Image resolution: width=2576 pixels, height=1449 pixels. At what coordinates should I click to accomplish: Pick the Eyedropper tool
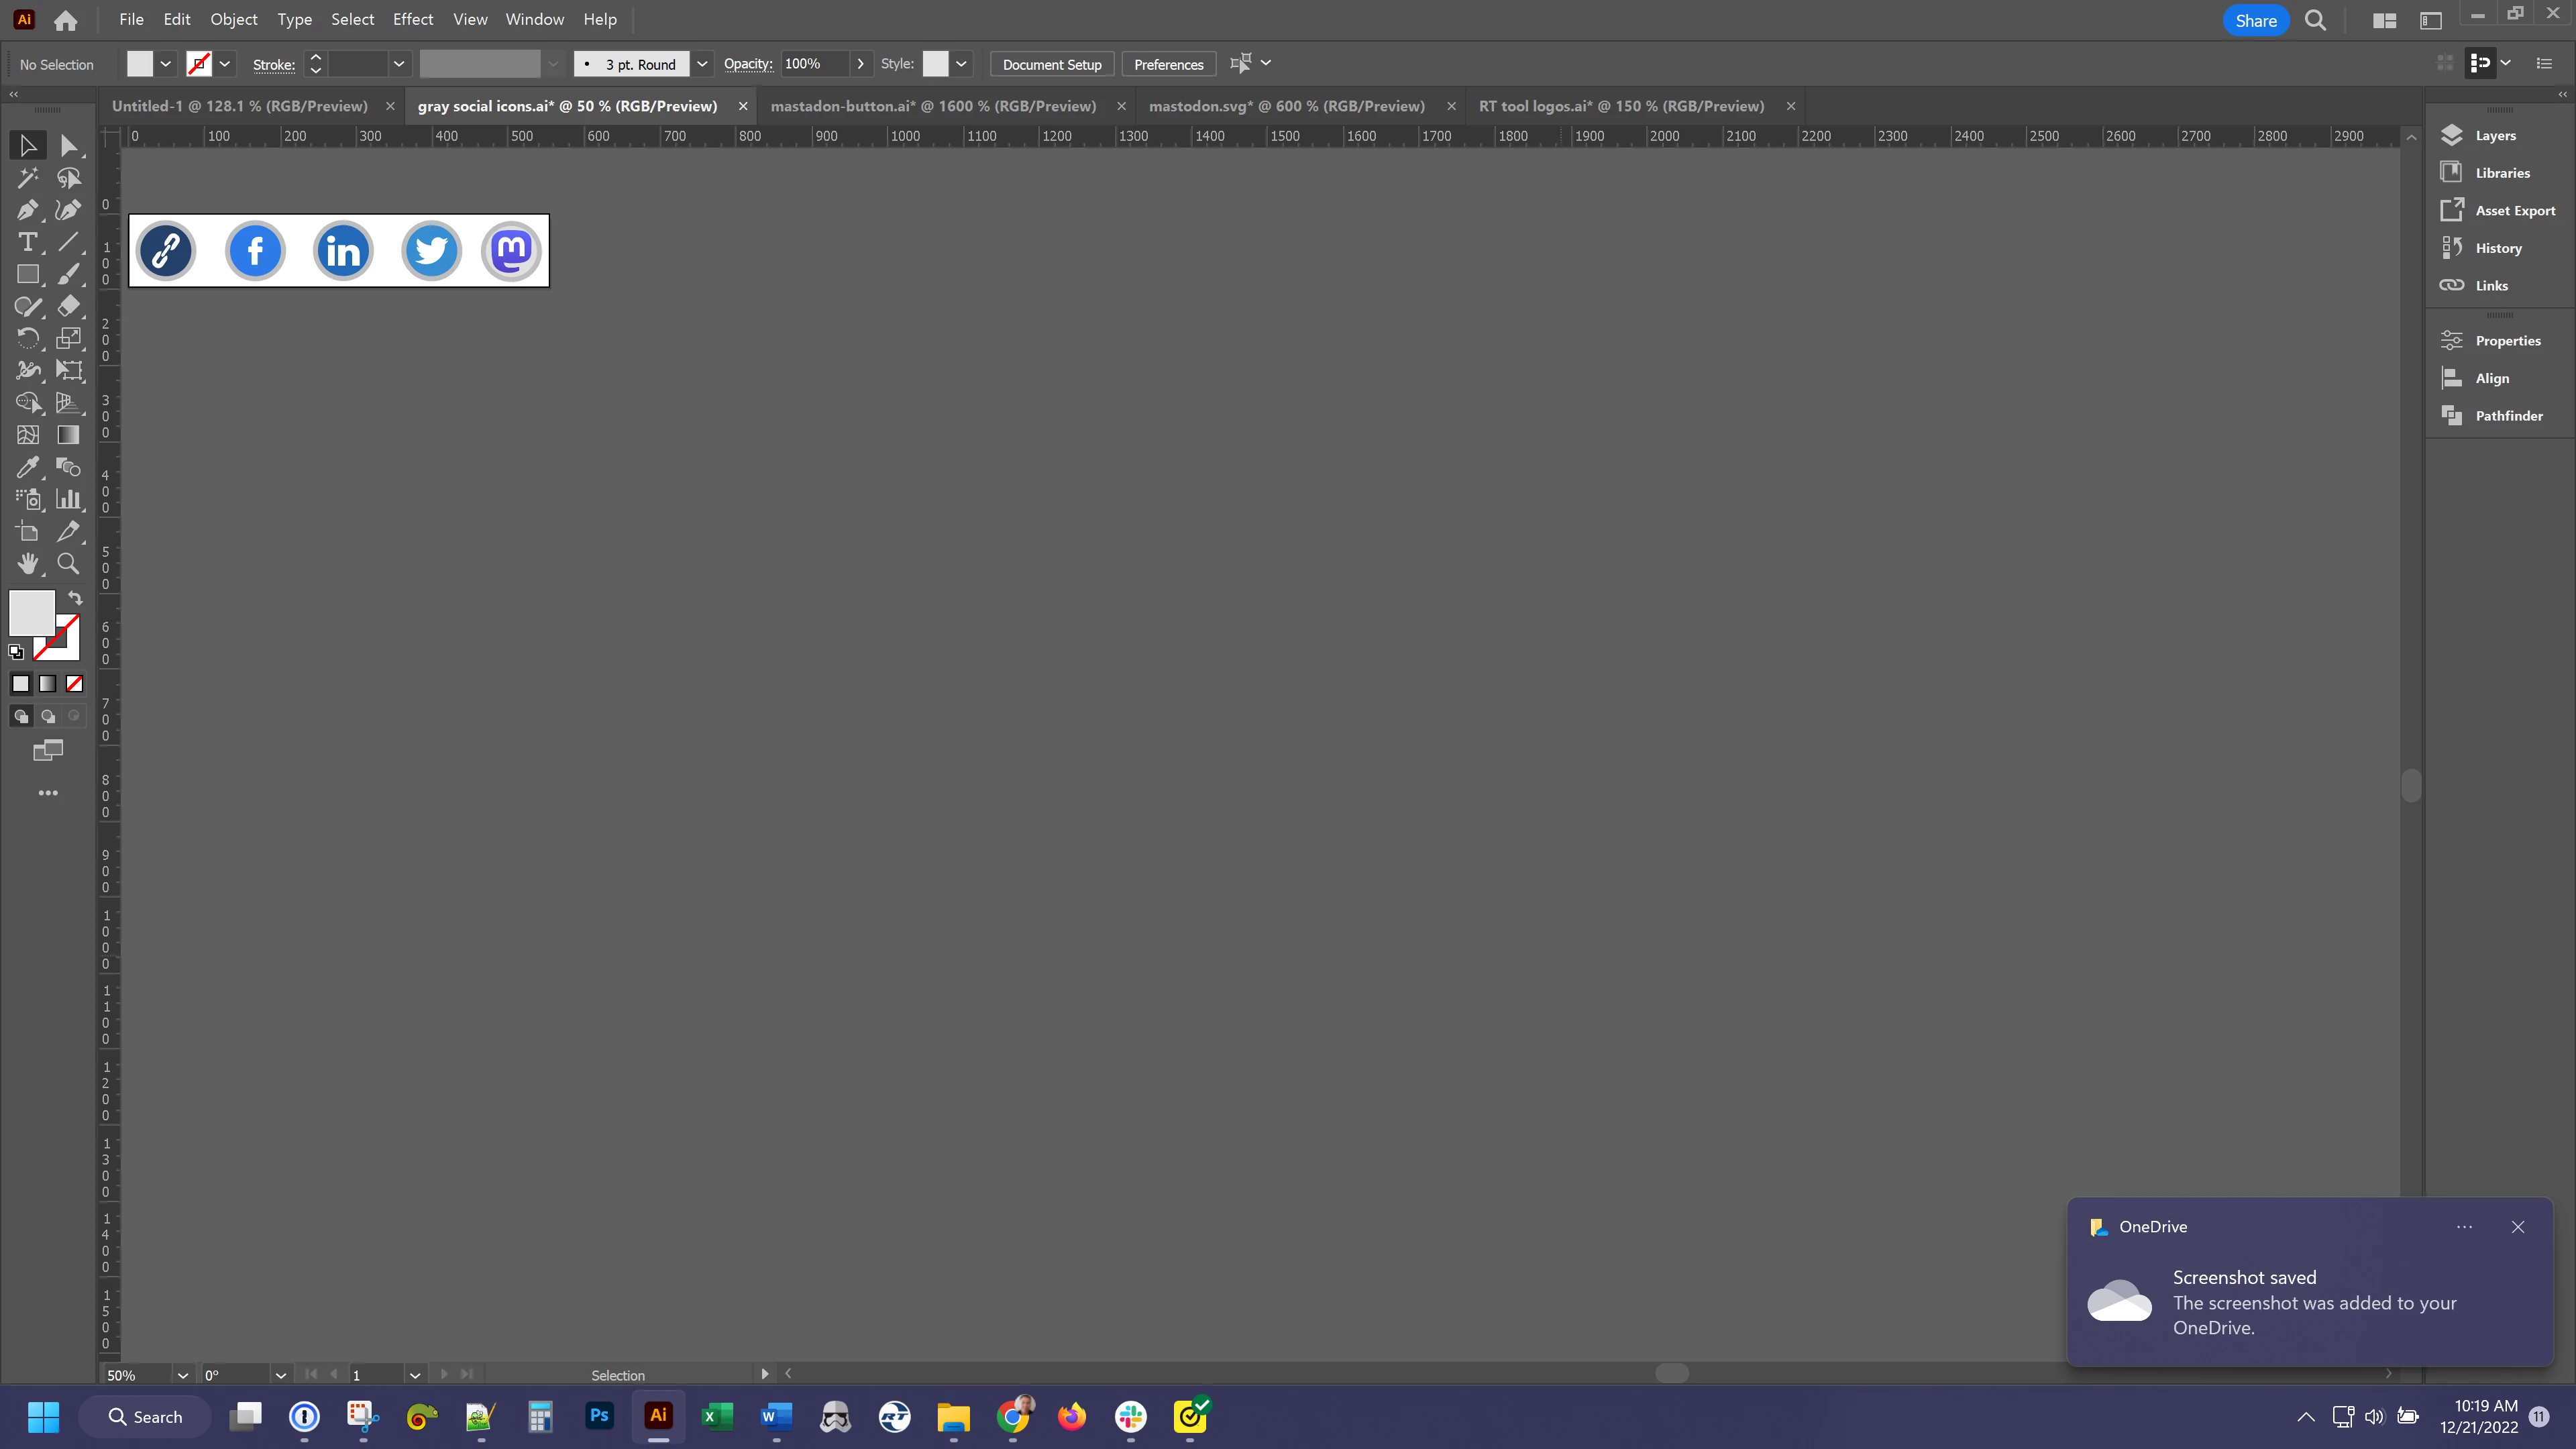[x=27, y=467]
